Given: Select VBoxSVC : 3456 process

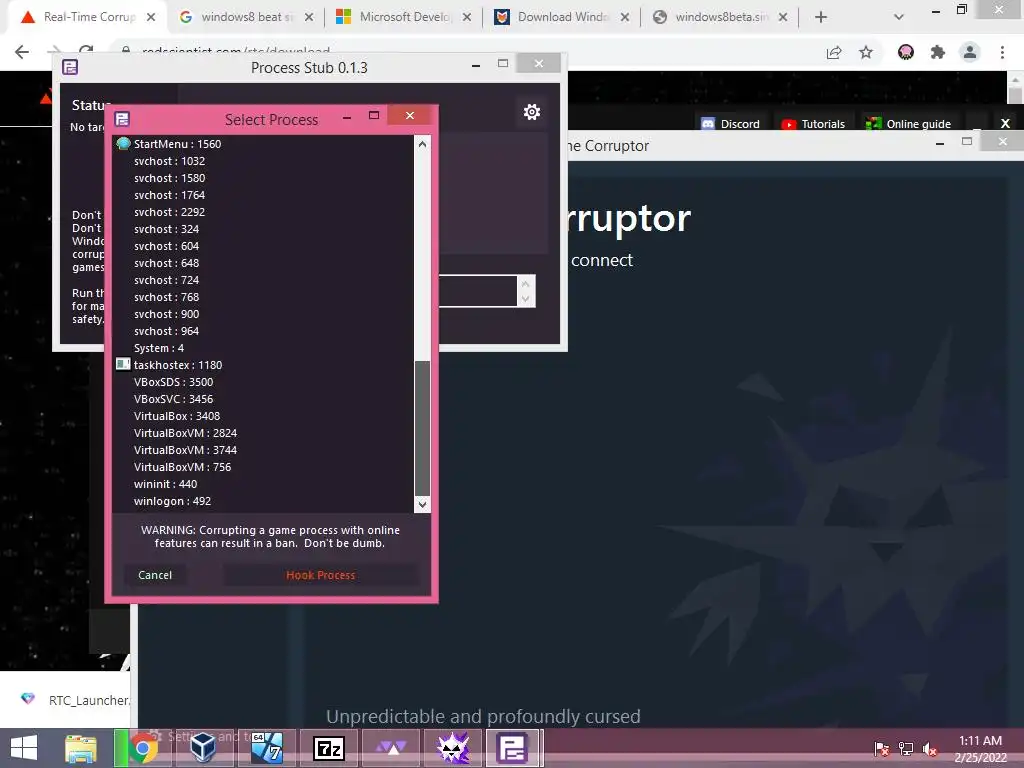Looking at the screenshot, I should (x=264, y=398).
